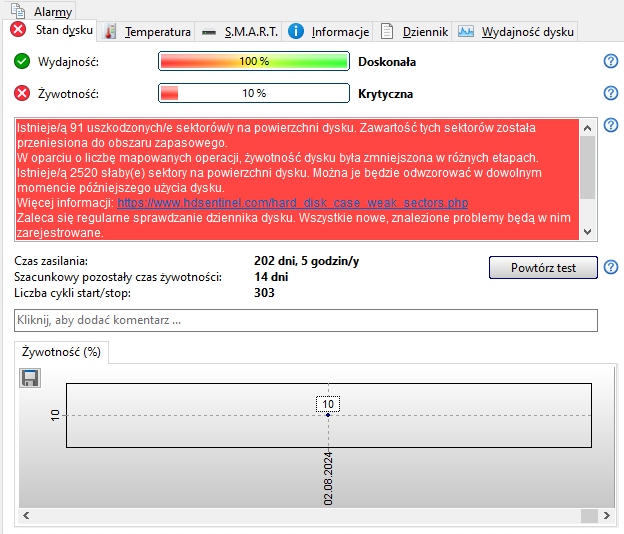Click the documents icon beside Alarmy
Image resolution: width=624 pixels, height=534 pixels.
coord(18,11)
